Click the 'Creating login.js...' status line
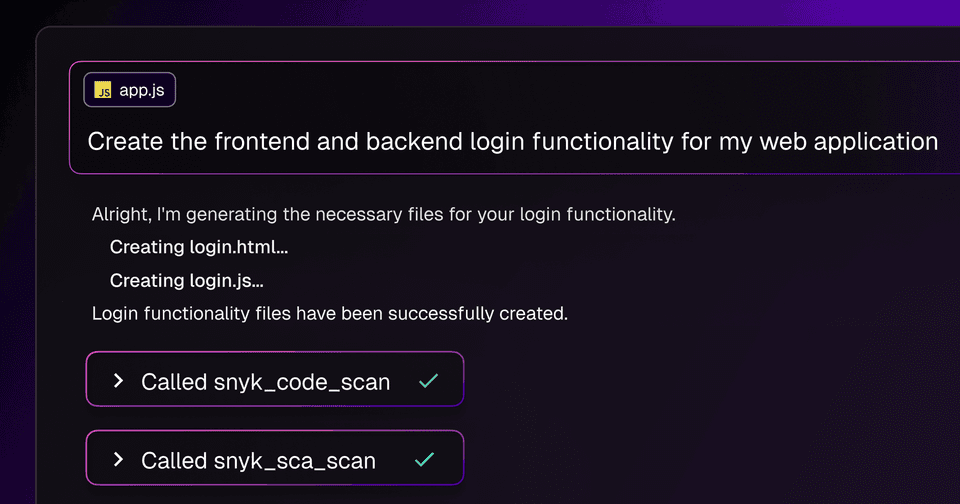 click(x=187, y=280)
